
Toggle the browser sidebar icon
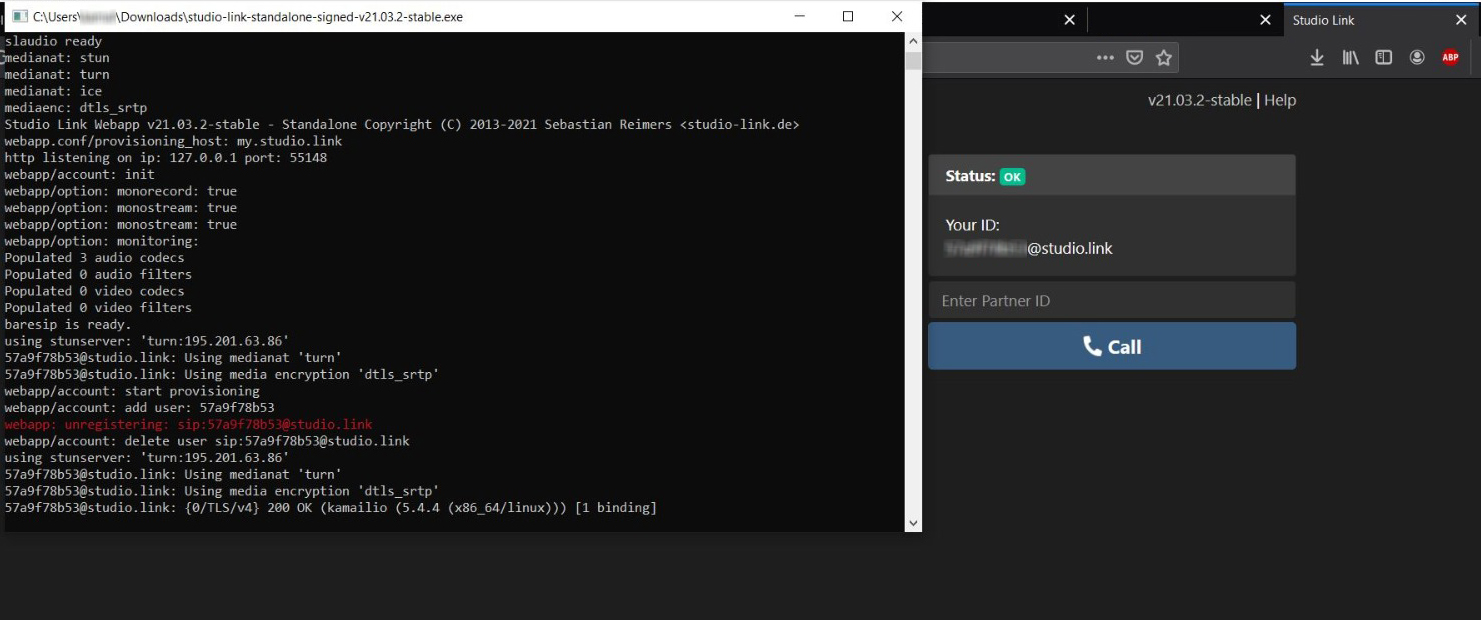point(1384,58)
